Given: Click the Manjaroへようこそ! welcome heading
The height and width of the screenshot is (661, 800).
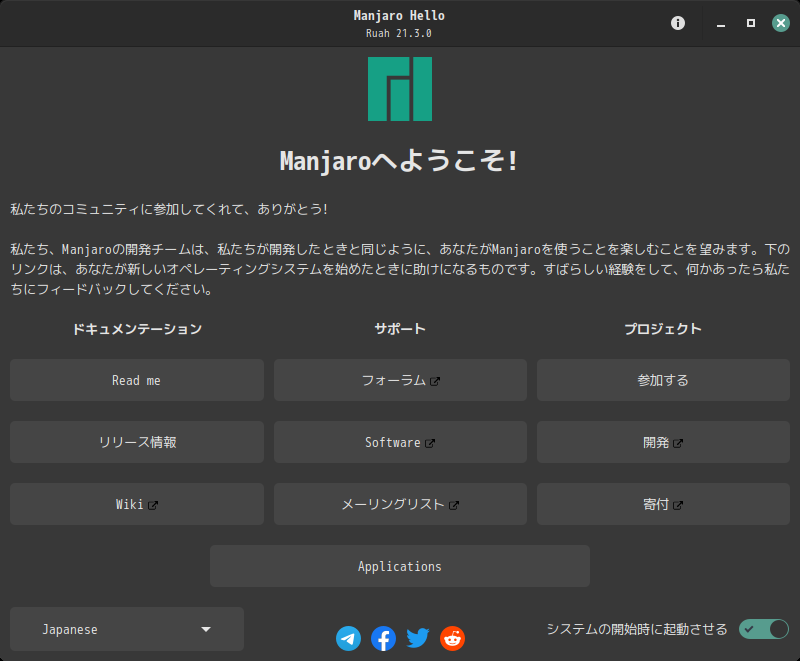Looking at the screenshot, I should click(399, 161).
